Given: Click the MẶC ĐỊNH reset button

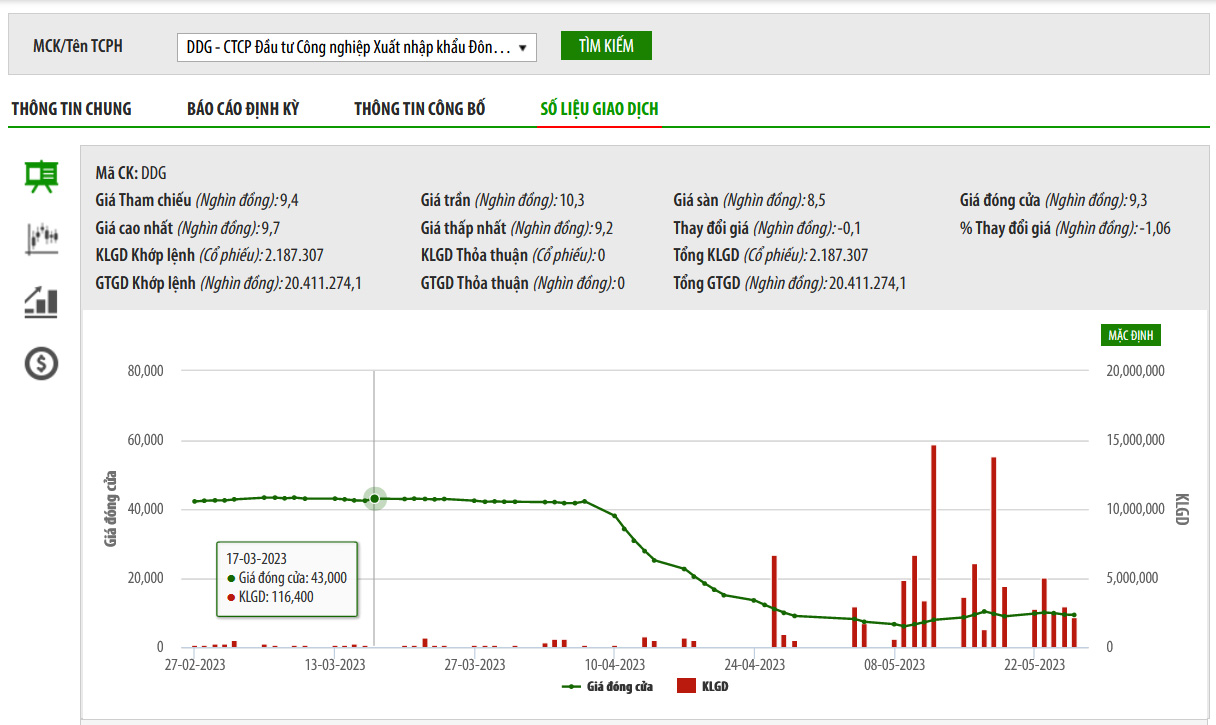Looking at the screenshot, I should 1130,335.
